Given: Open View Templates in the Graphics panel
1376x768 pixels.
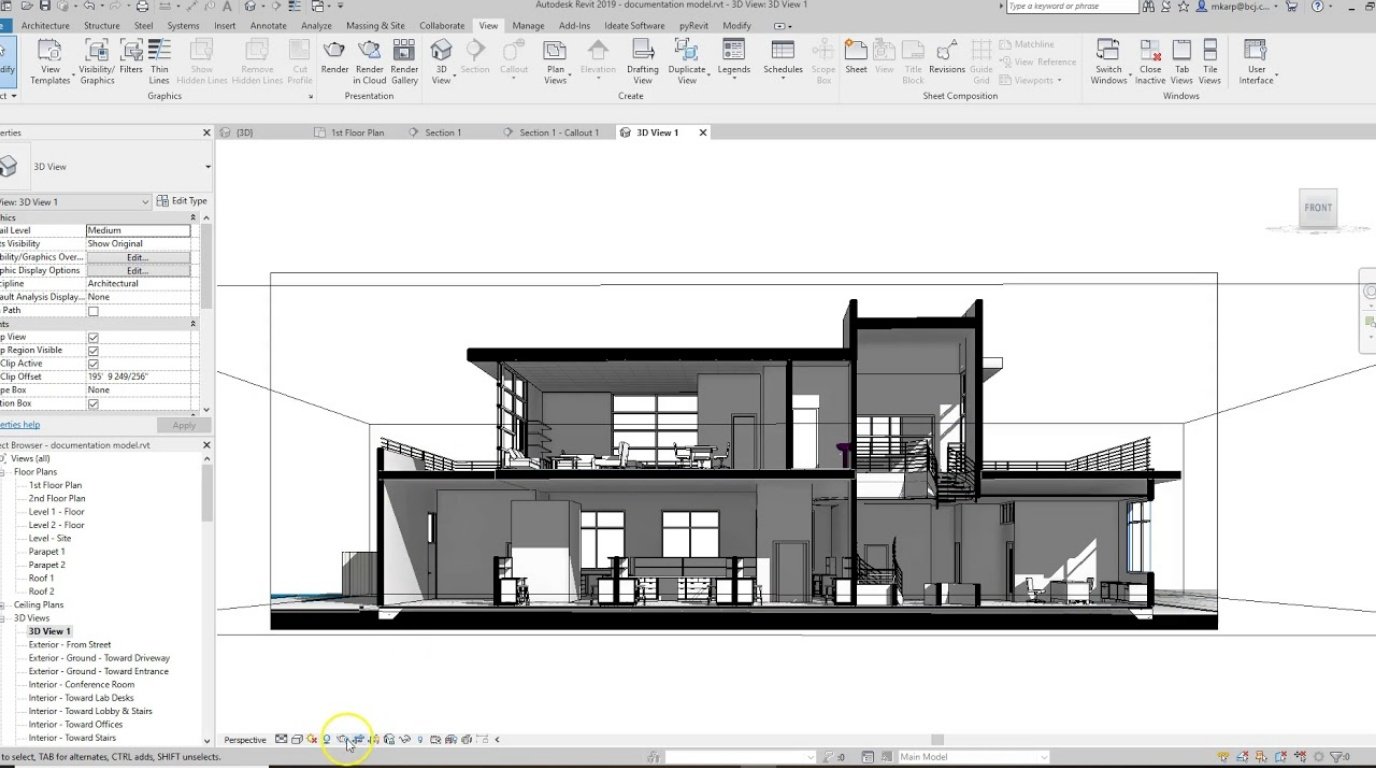Looking at the screenshot, I should (x=49, y=61).
